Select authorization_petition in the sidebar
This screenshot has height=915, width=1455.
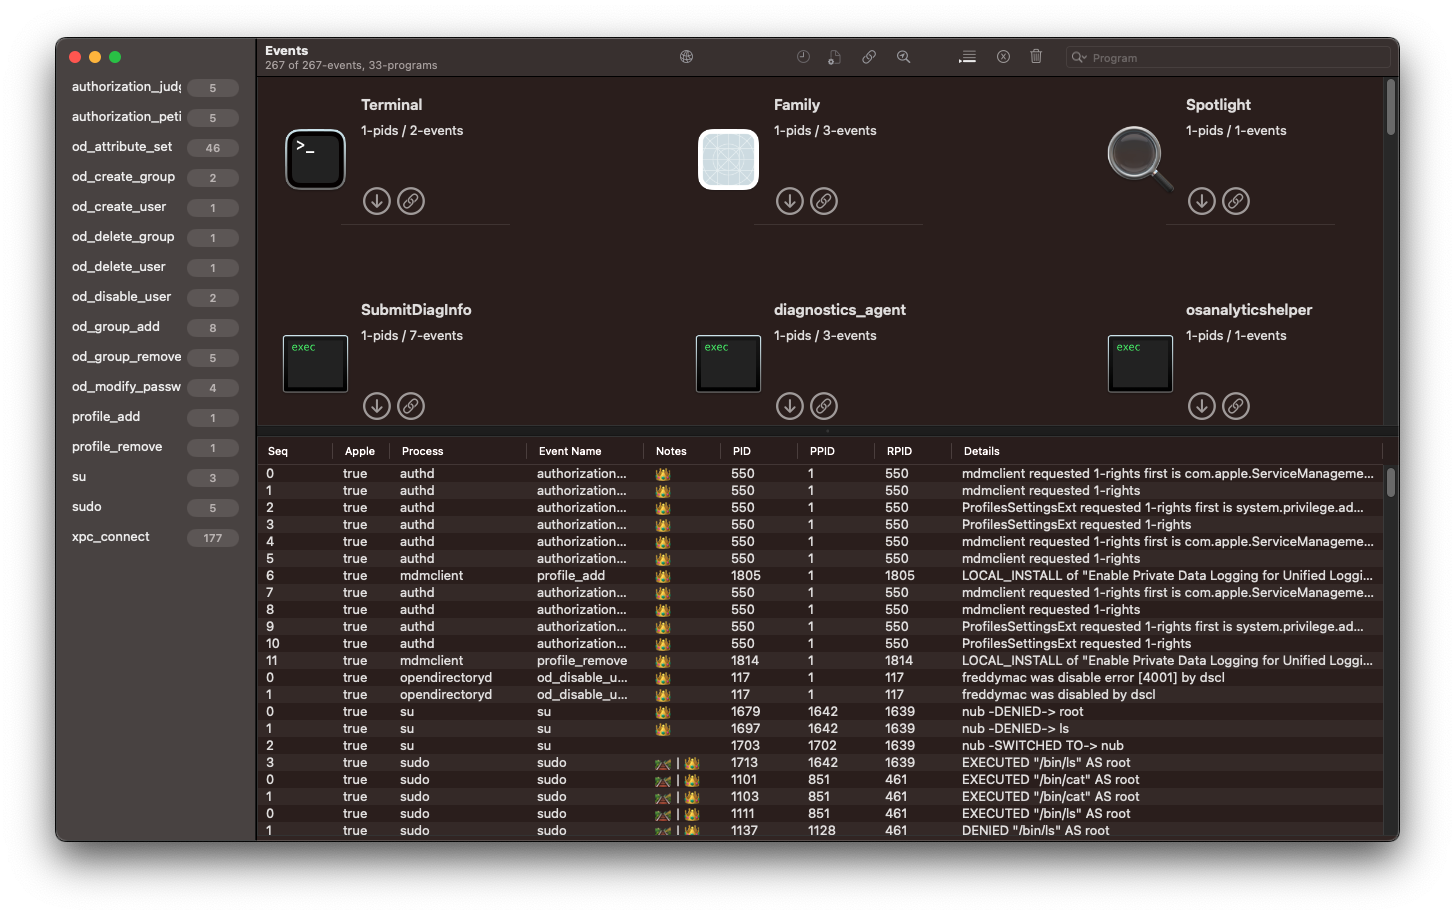[x=155, y=117]
